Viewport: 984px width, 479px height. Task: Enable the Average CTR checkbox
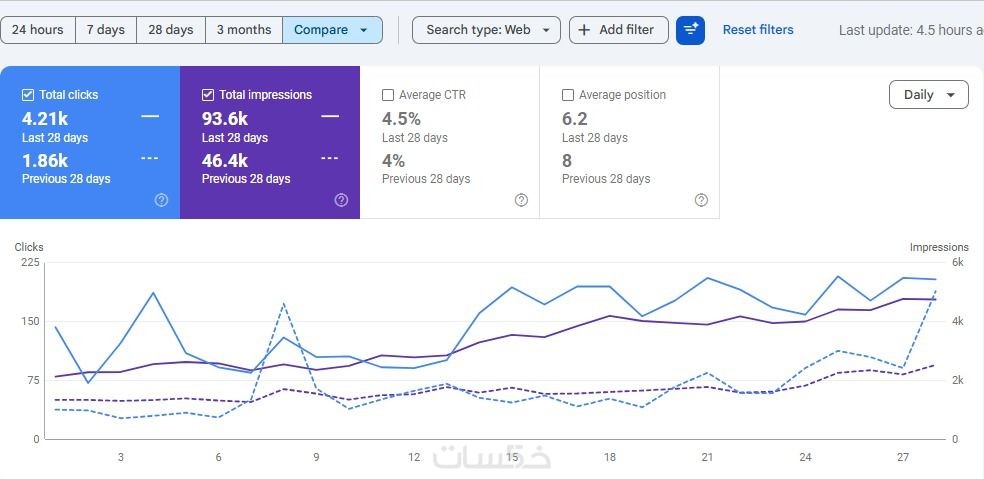388,95
